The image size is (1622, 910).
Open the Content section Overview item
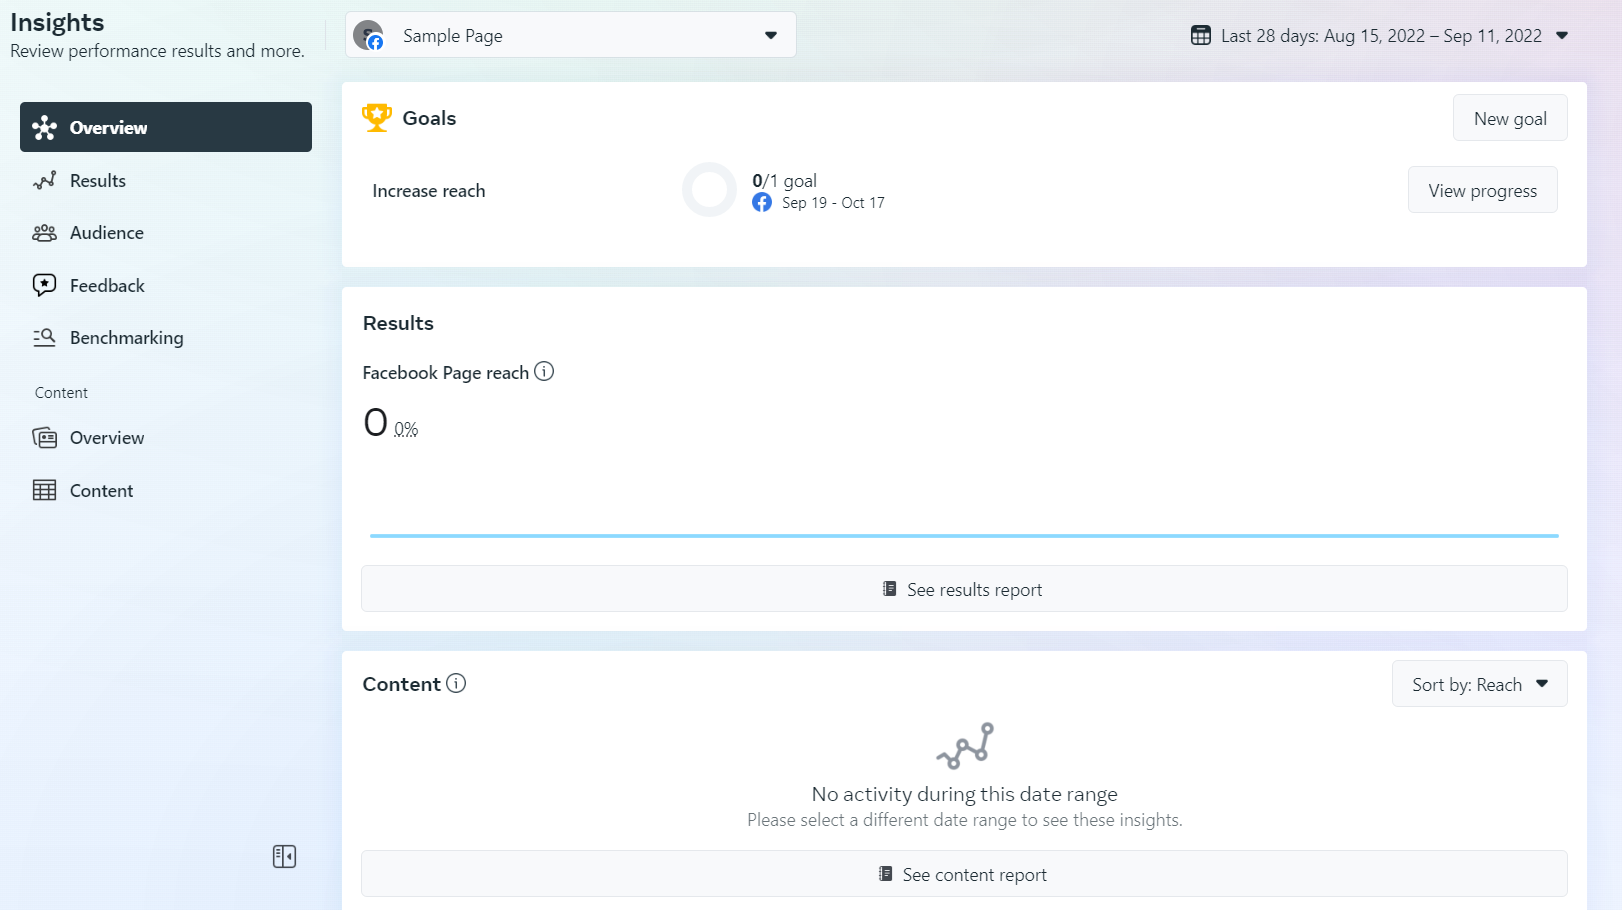(x=106, y=438)
